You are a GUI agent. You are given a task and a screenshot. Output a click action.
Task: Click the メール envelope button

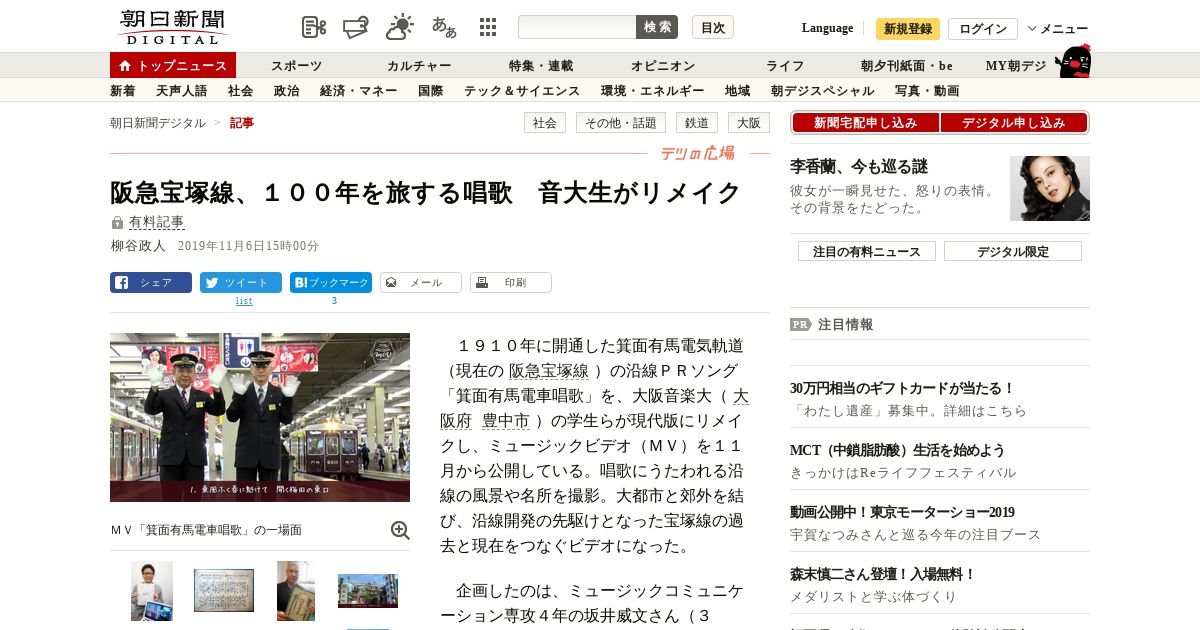tap(421, 283)
